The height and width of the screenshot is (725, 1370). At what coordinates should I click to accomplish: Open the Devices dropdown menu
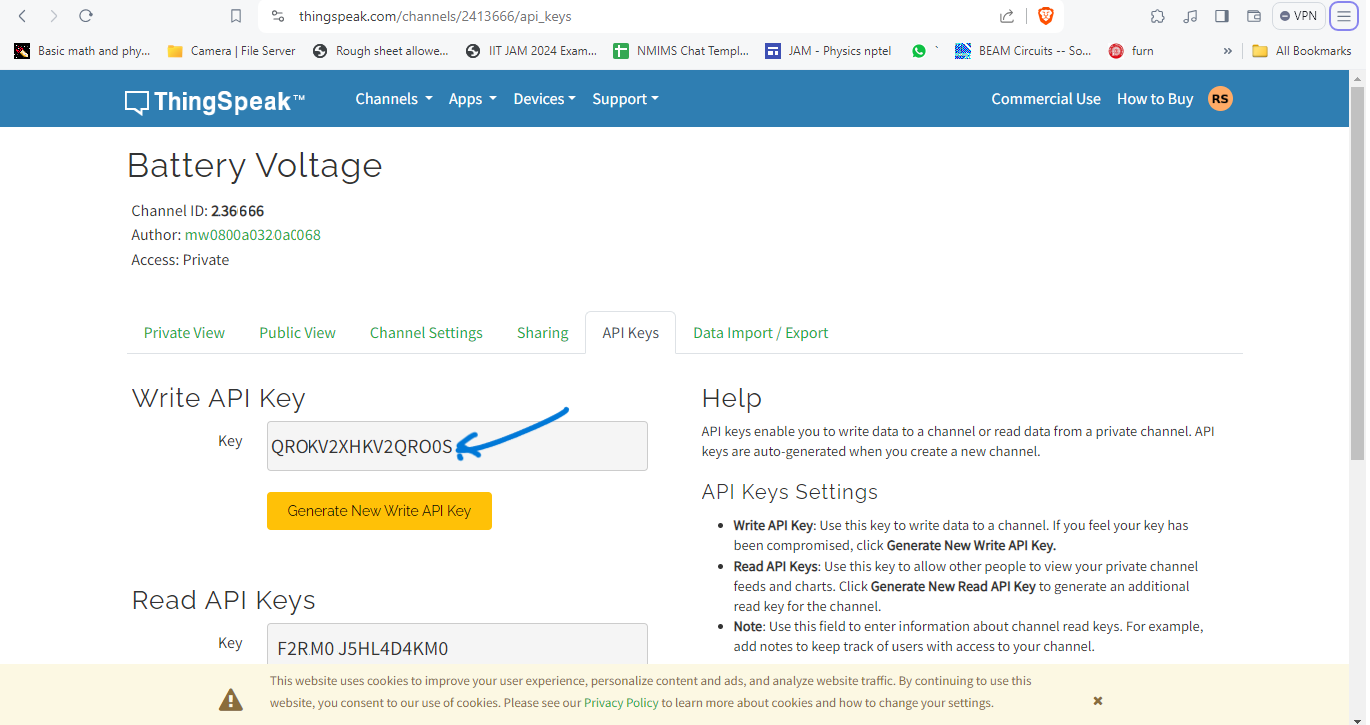click(x=544, y=99)
